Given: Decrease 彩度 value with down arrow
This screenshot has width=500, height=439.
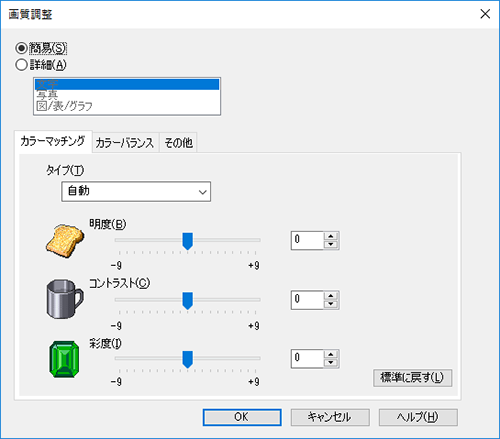Looking at the screenshot, I should (331, 363).
